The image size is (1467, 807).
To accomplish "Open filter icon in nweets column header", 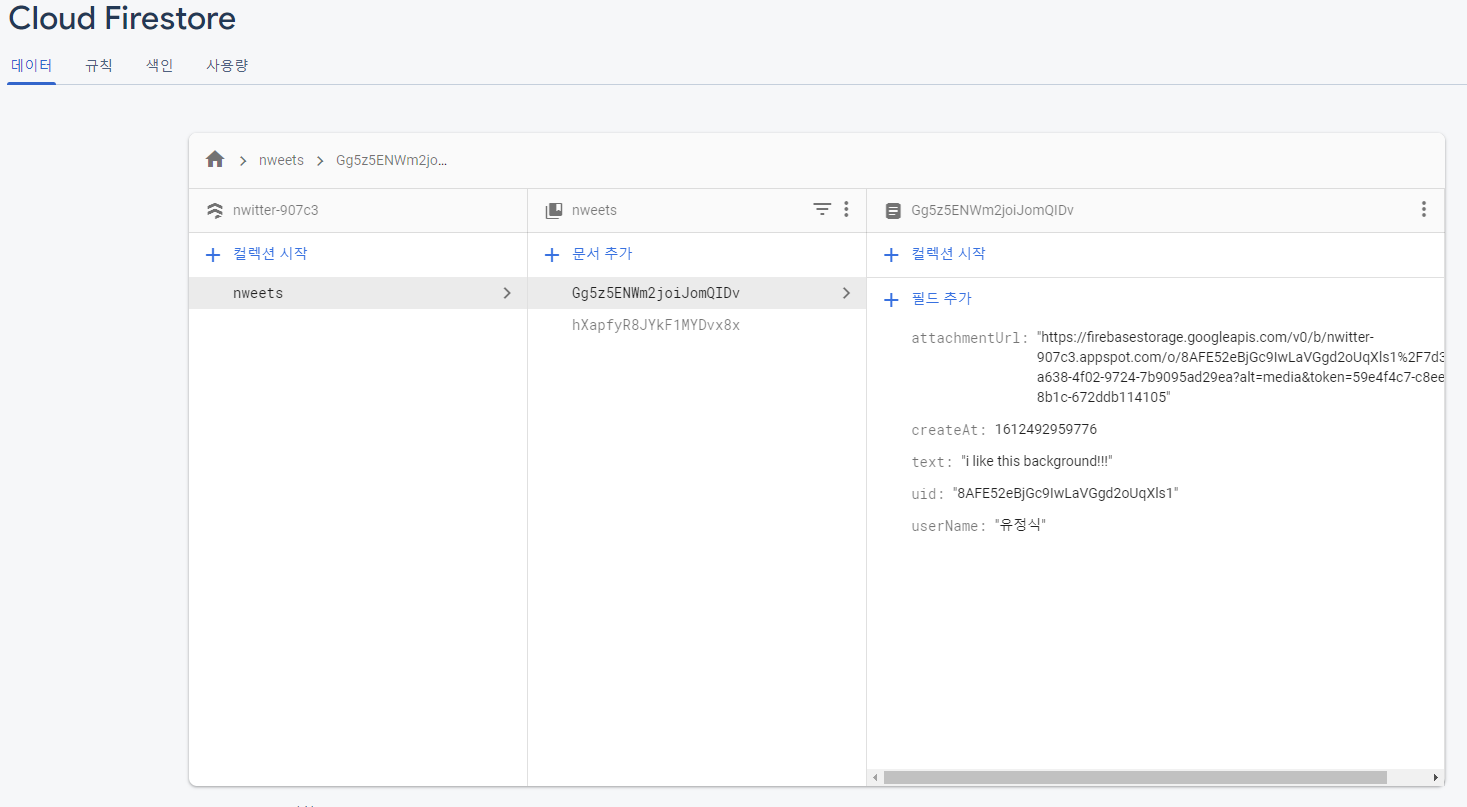I will (822, 209).
